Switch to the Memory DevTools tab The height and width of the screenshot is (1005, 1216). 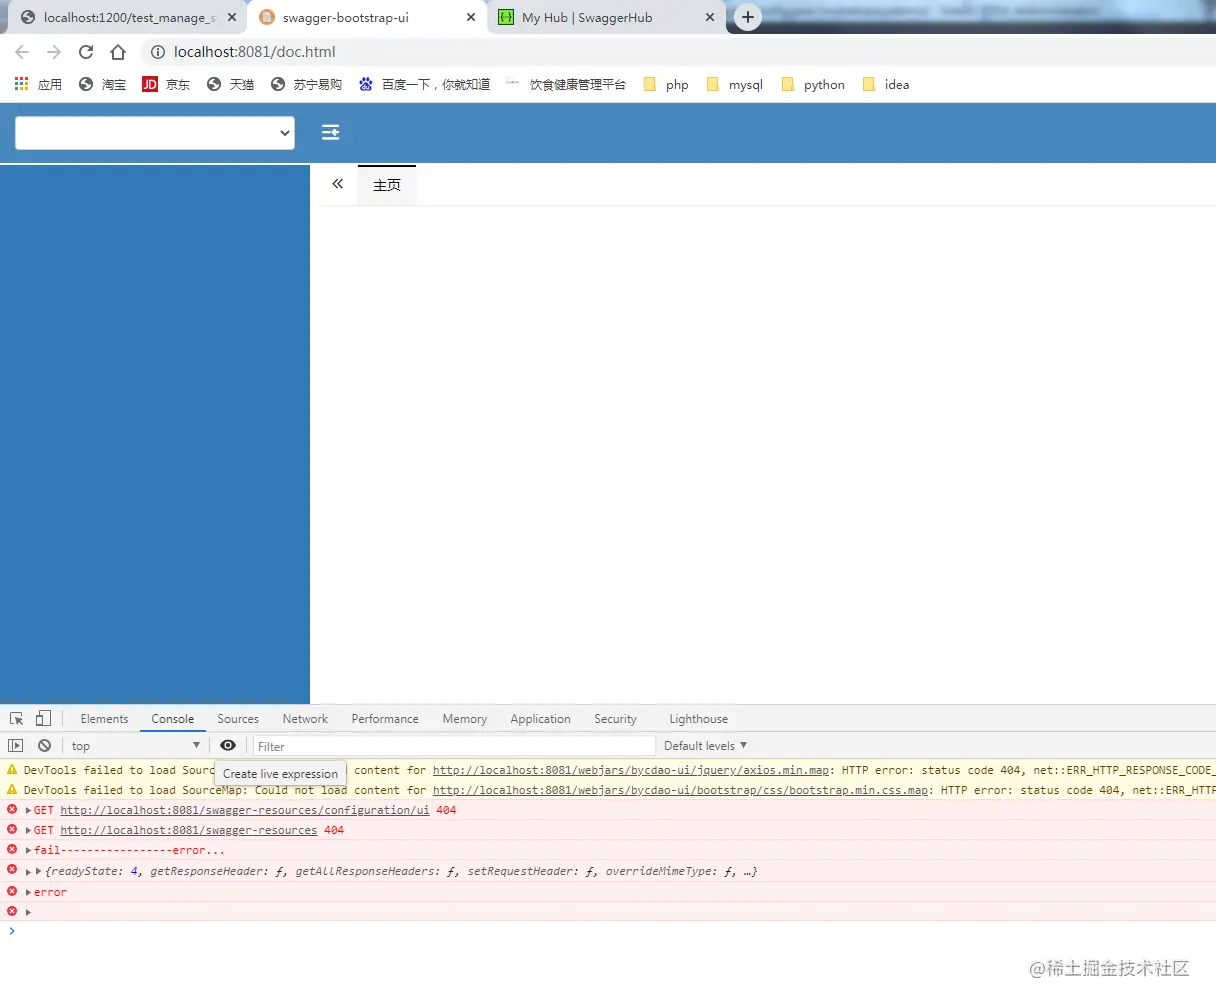pos(465,719)
